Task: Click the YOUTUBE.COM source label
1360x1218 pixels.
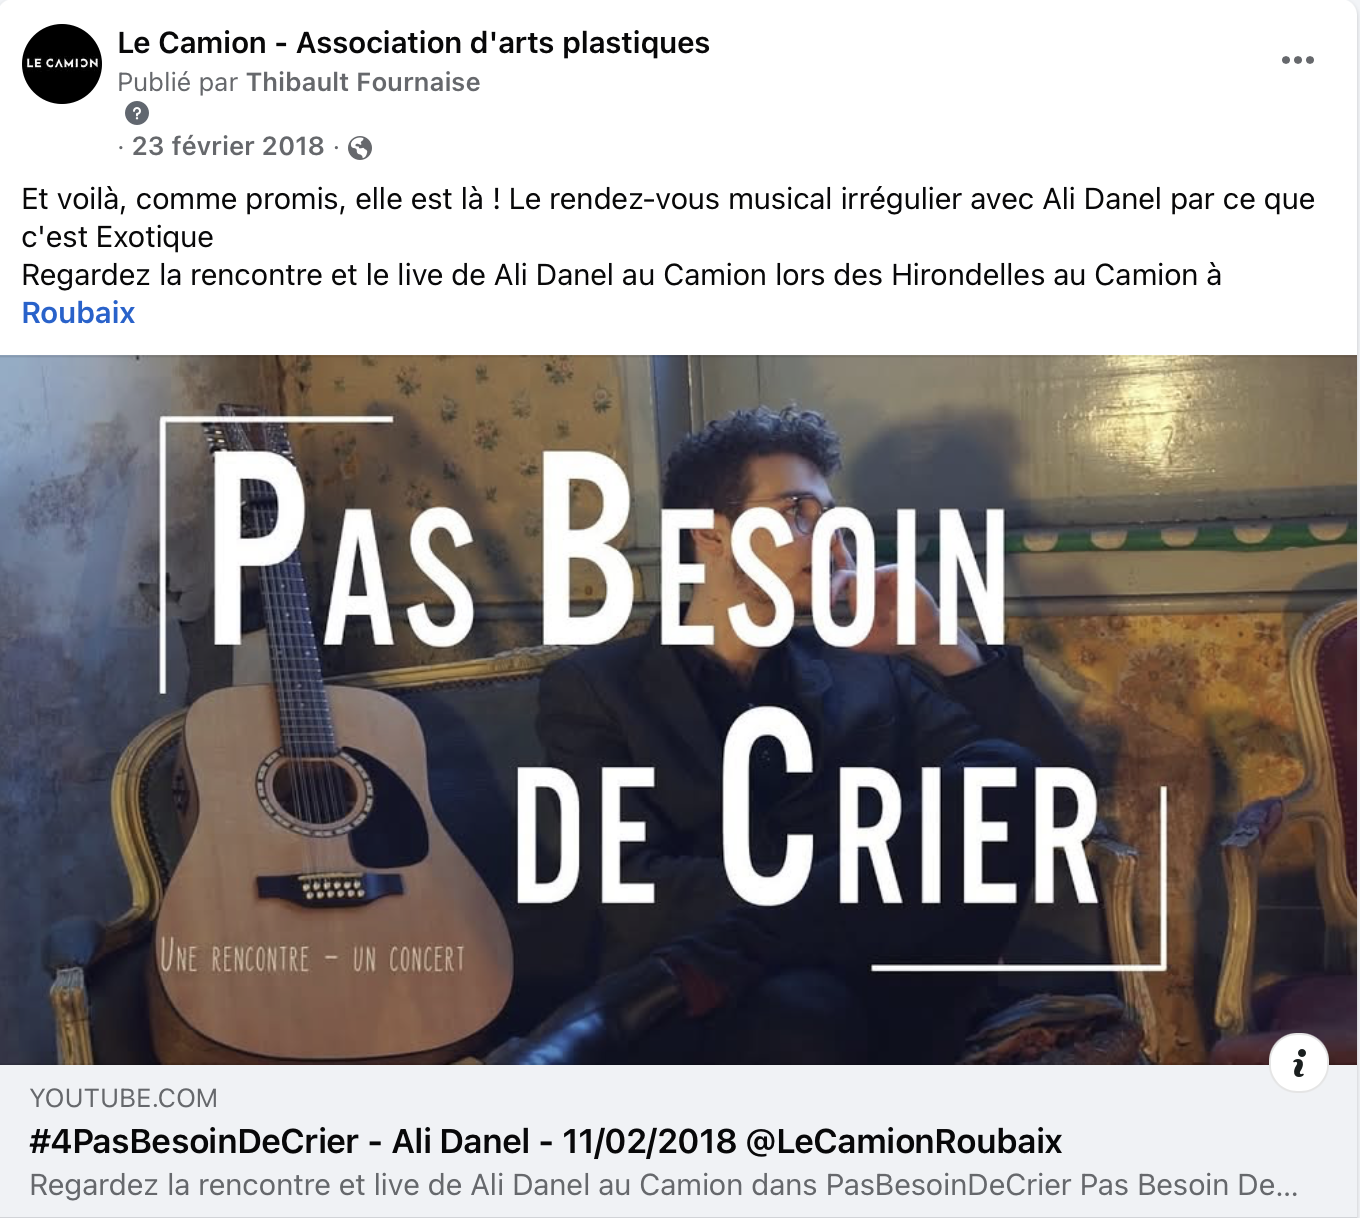Action: point(124,1098)
